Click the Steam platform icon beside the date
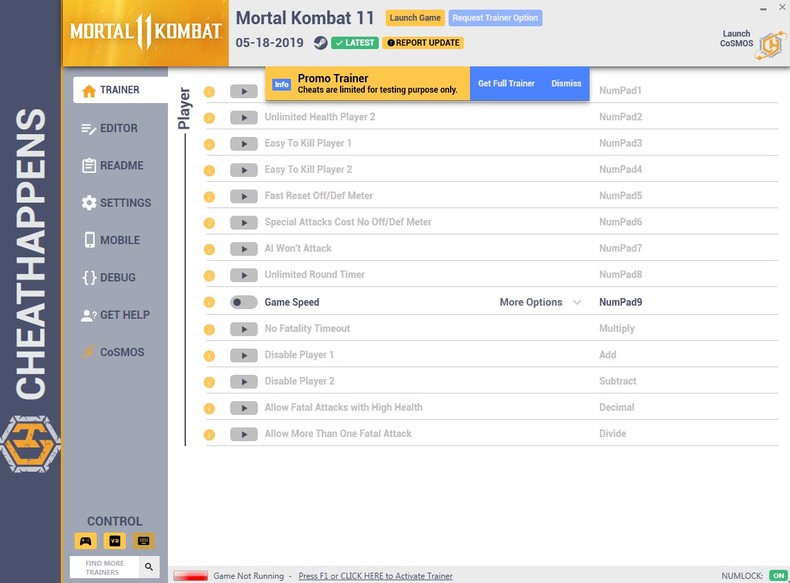The width and height of the screenshot is (790, 583). 320,43
